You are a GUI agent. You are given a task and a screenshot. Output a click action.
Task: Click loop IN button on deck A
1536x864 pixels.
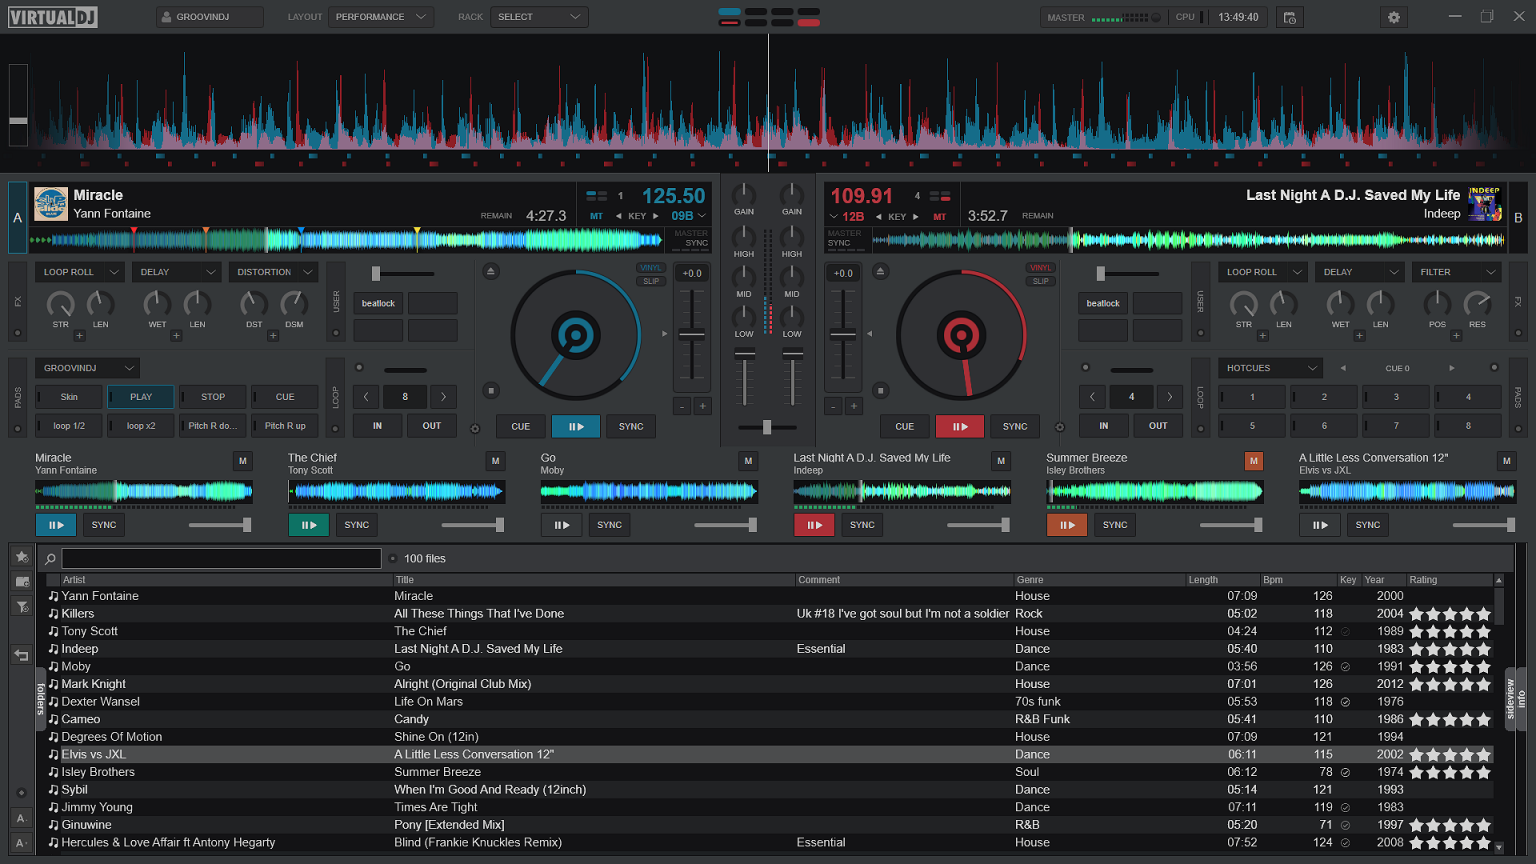tap(378, 426)
